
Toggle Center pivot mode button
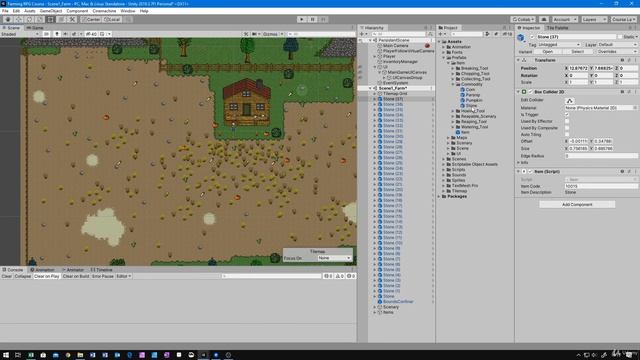pos(91,19)
